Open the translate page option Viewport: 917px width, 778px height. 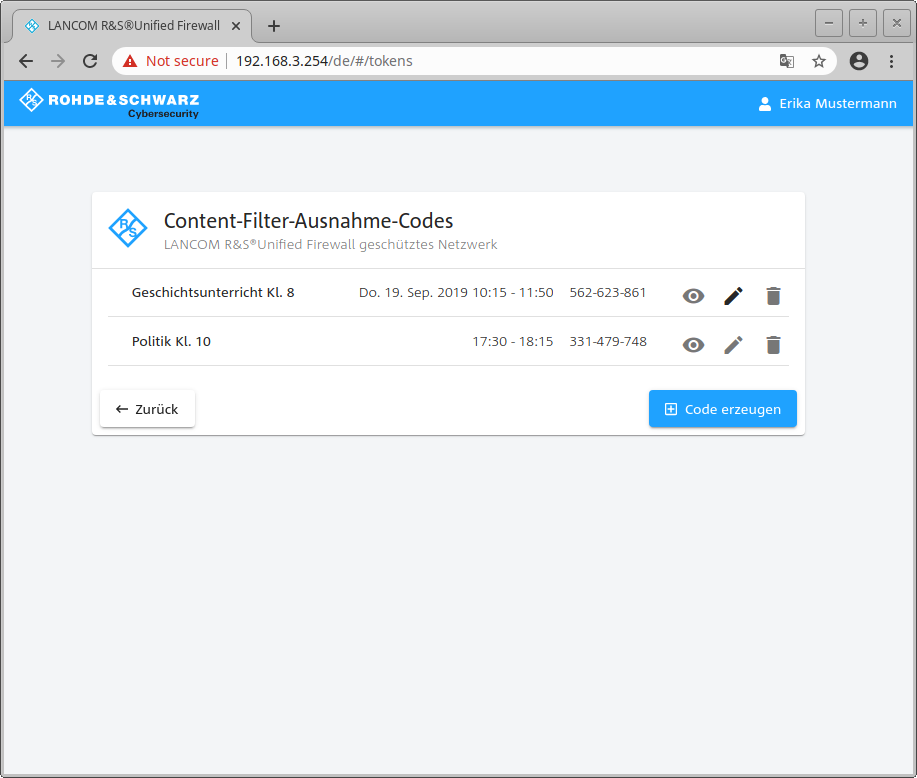point(787,61)
